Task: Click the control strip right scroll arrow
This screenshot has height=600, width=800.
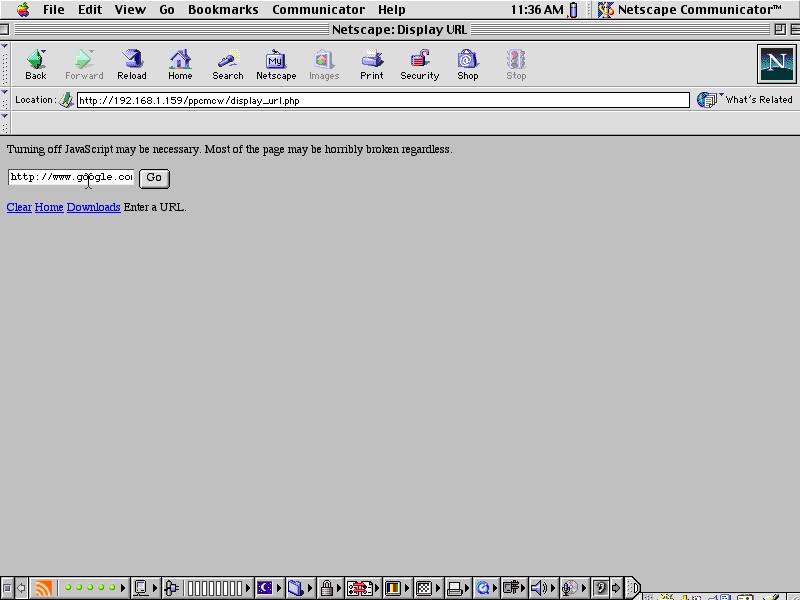Action: [x=616, y=588]
